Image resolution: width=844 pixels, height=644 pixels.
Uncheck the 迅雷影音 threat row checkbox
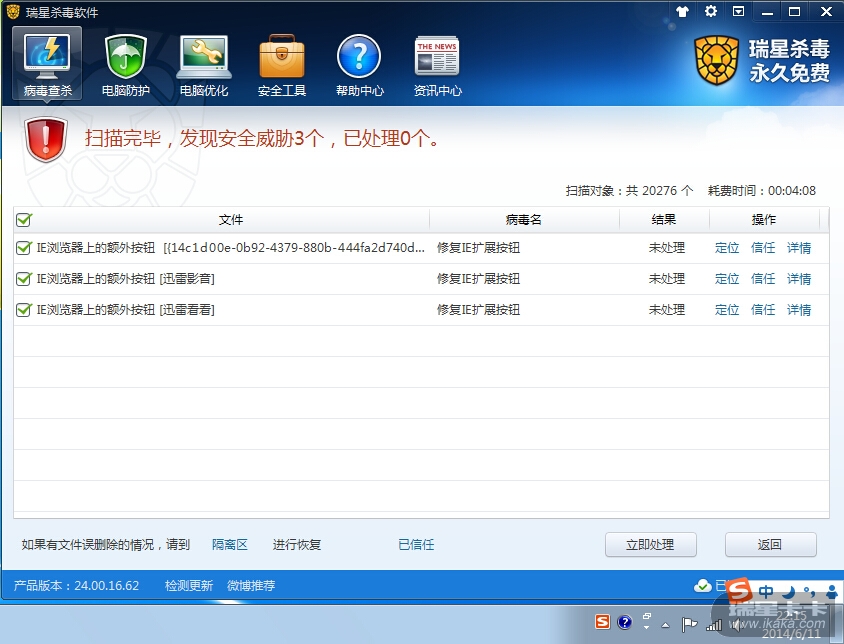coord(24,279)
